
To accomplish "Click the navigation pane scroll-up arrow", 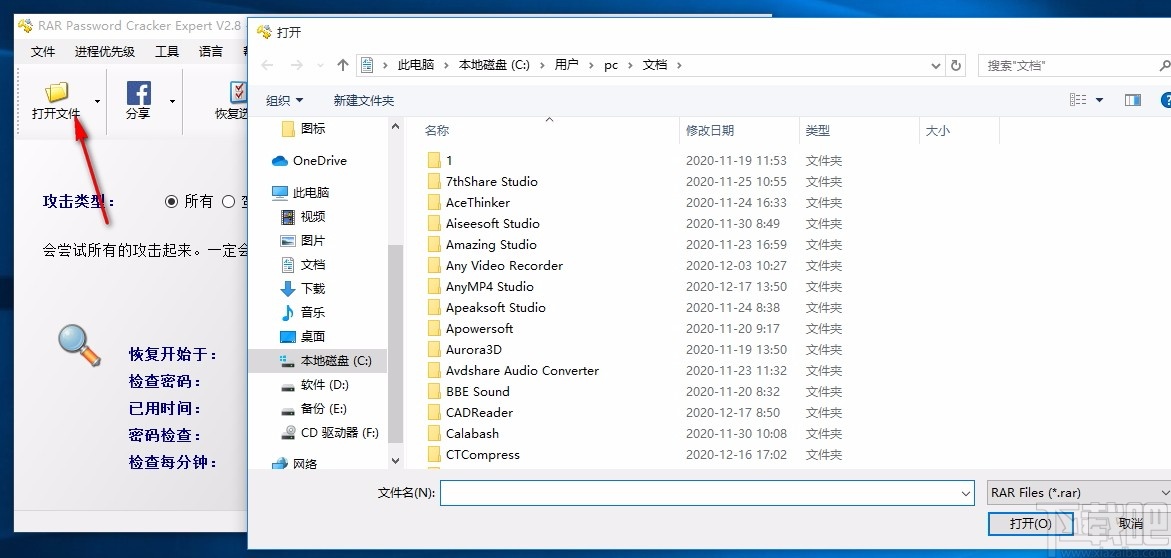I will (396, 127).
